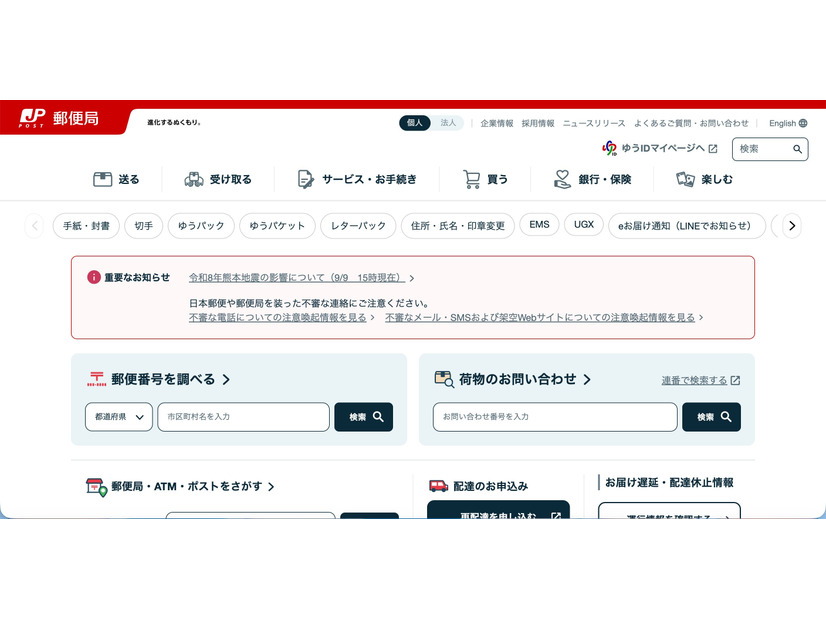Open ゆうIDマイページへ link
The height and width of the screenshot is (620, 826).
tap(663, 149)
